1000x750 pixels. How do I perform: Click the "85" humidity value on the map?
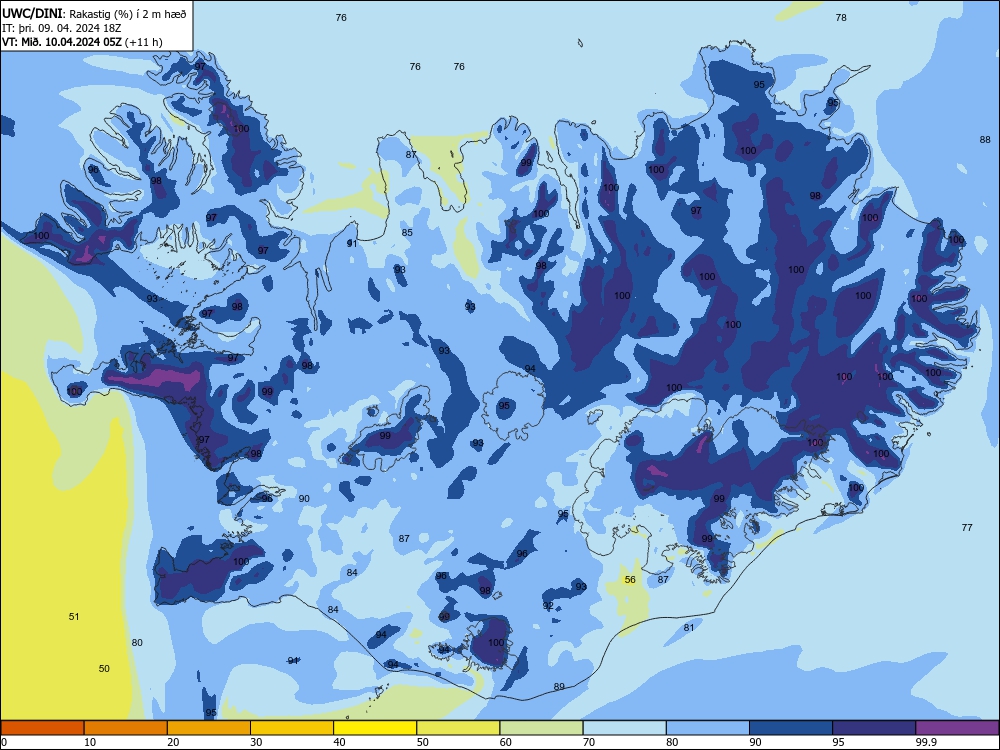407,232
